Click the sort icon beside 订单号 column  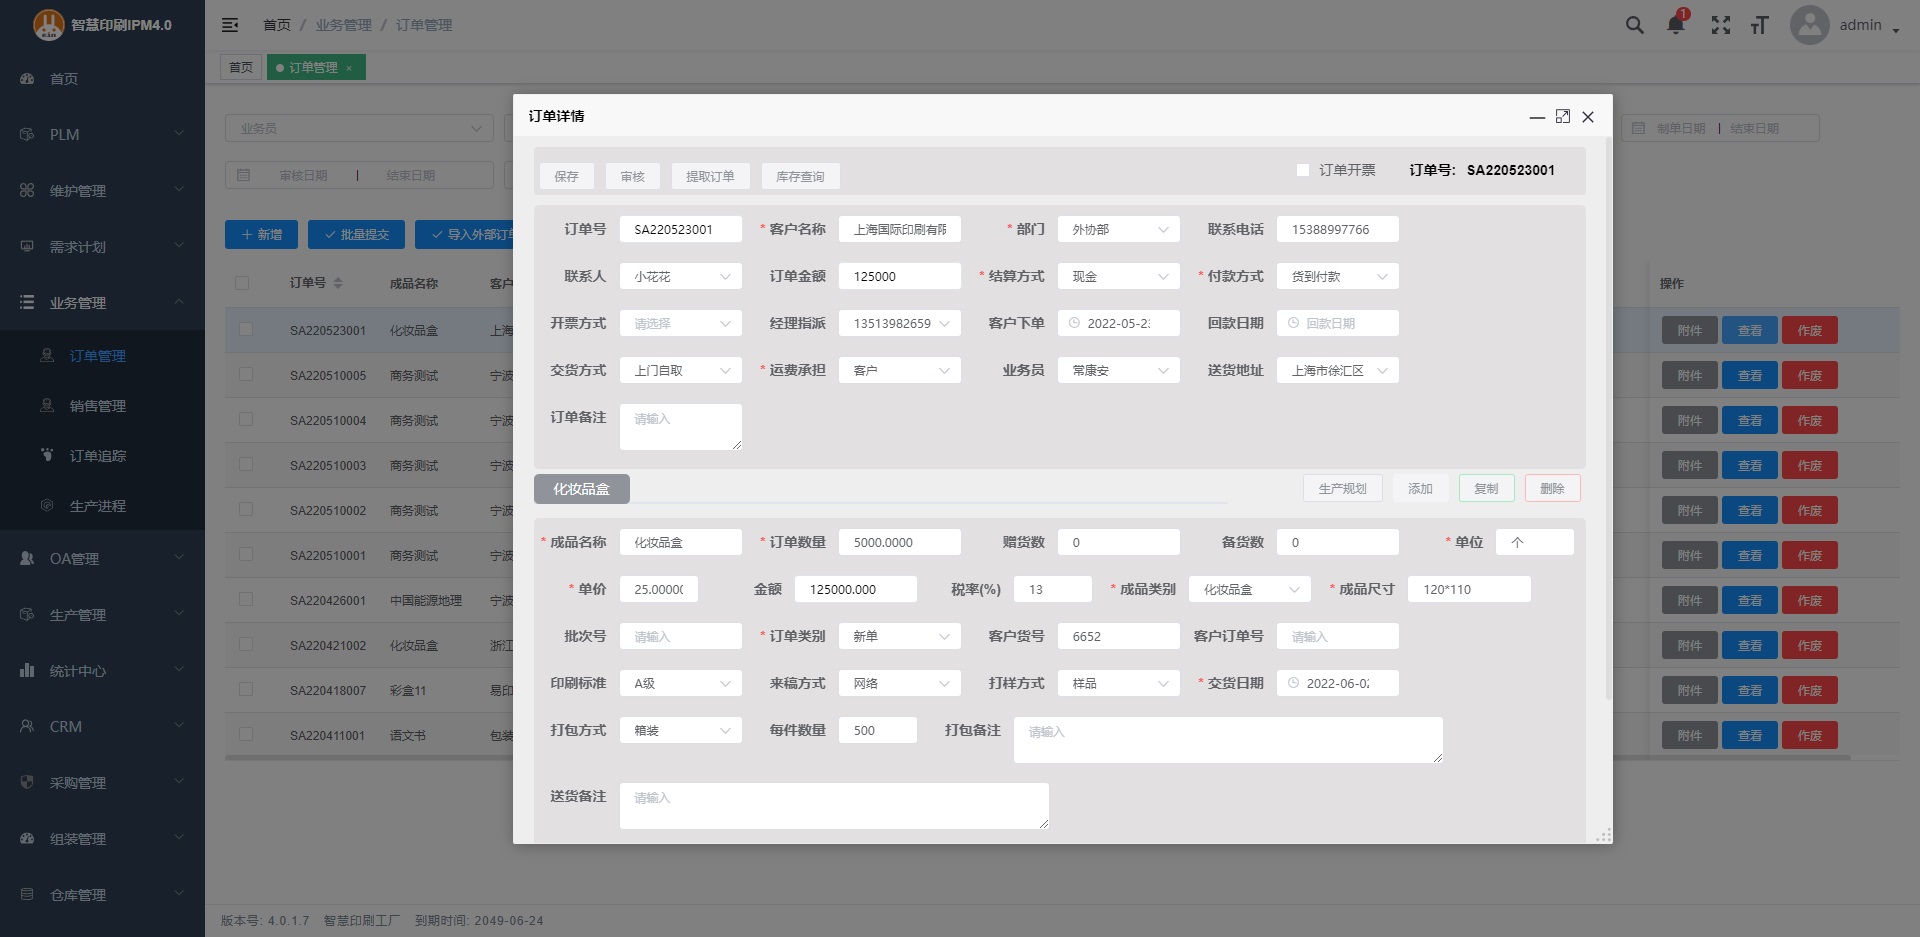[338, 283]
